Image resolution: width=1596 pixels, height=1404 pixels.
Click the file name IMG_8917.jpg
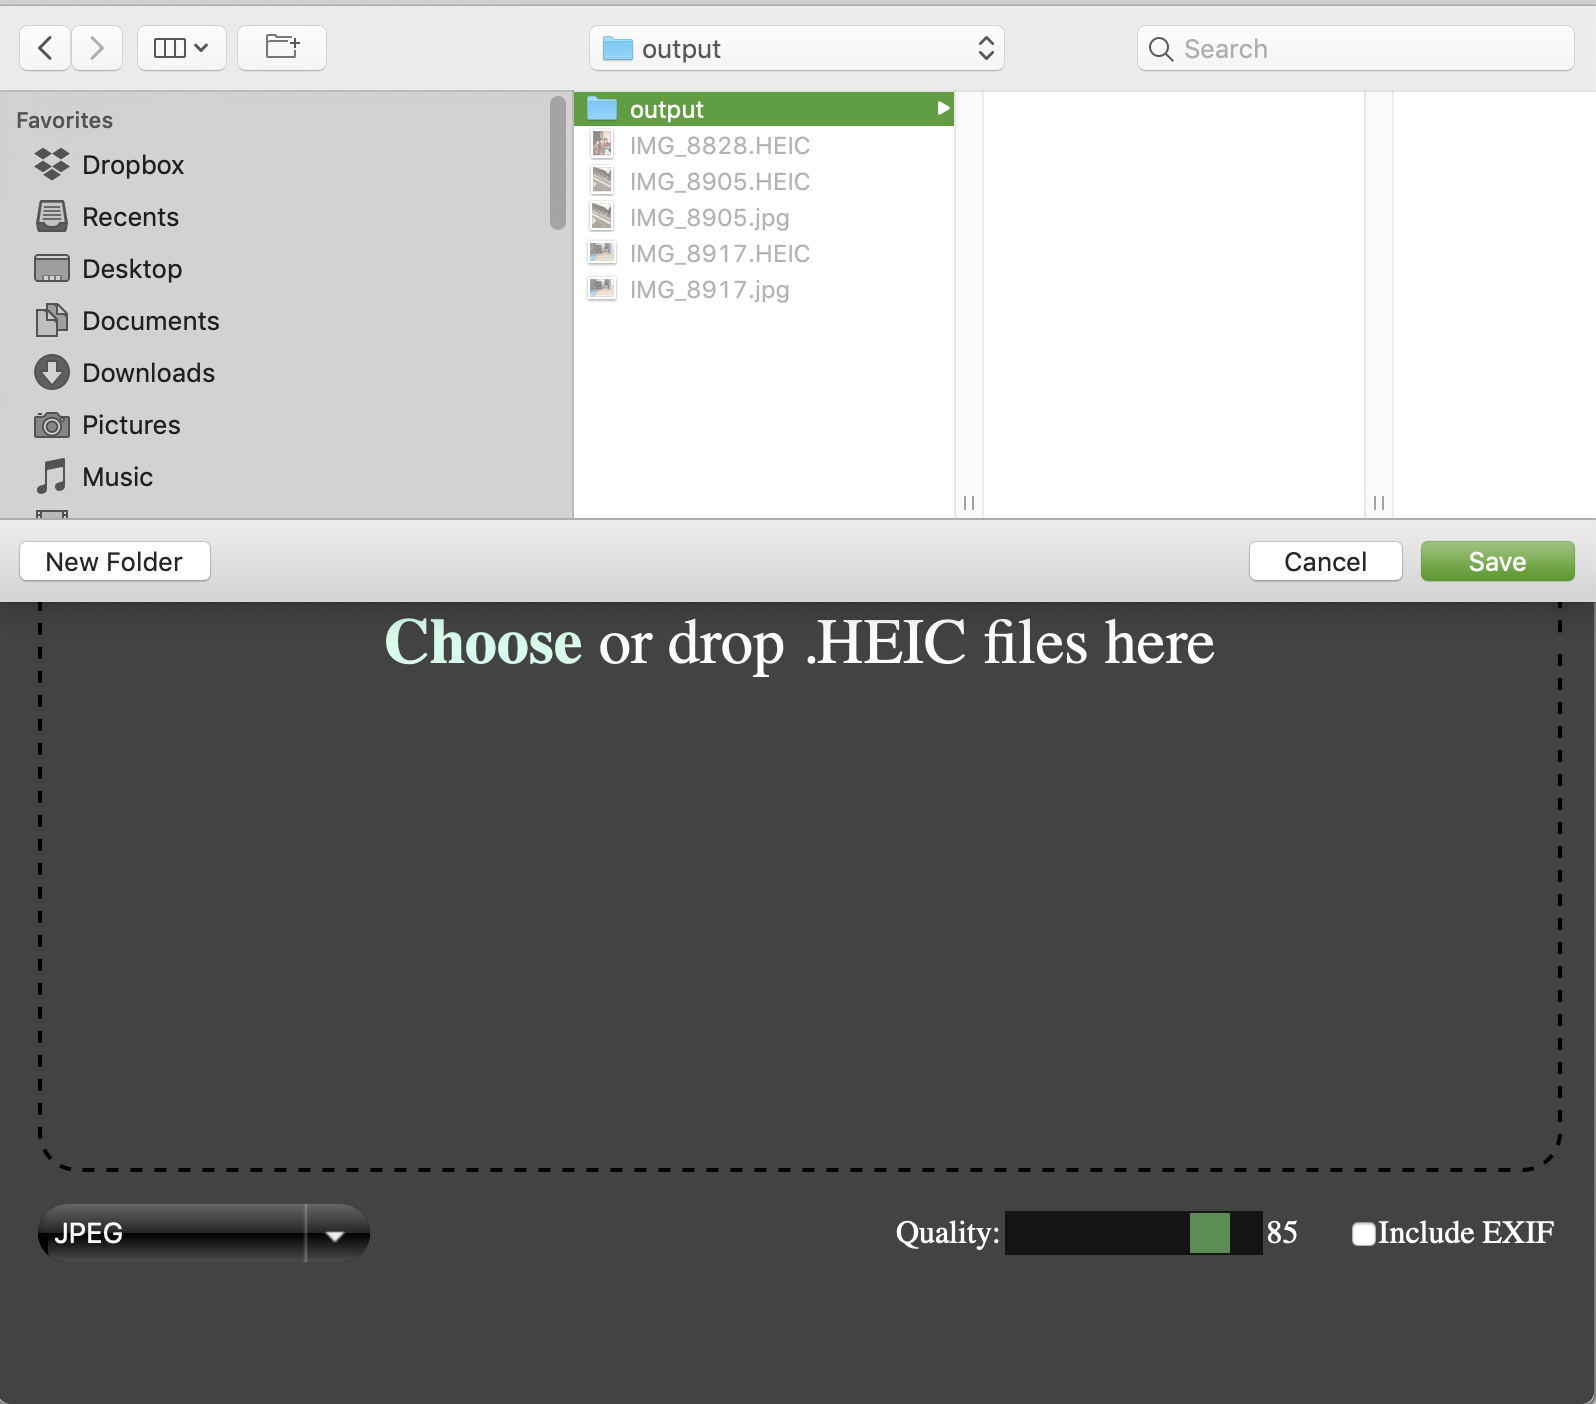(710, 289)
